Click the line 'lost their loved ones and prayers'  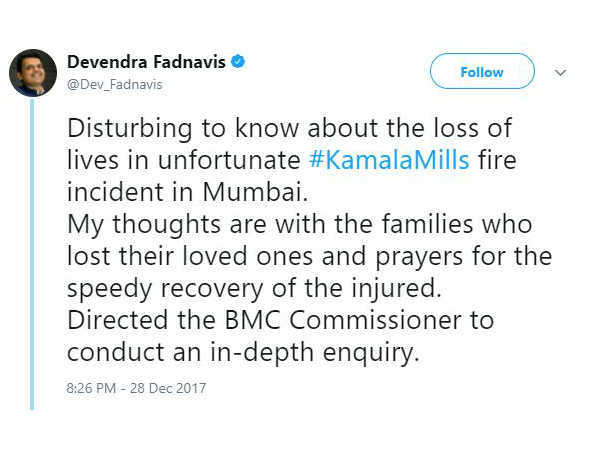coord(310,256)
